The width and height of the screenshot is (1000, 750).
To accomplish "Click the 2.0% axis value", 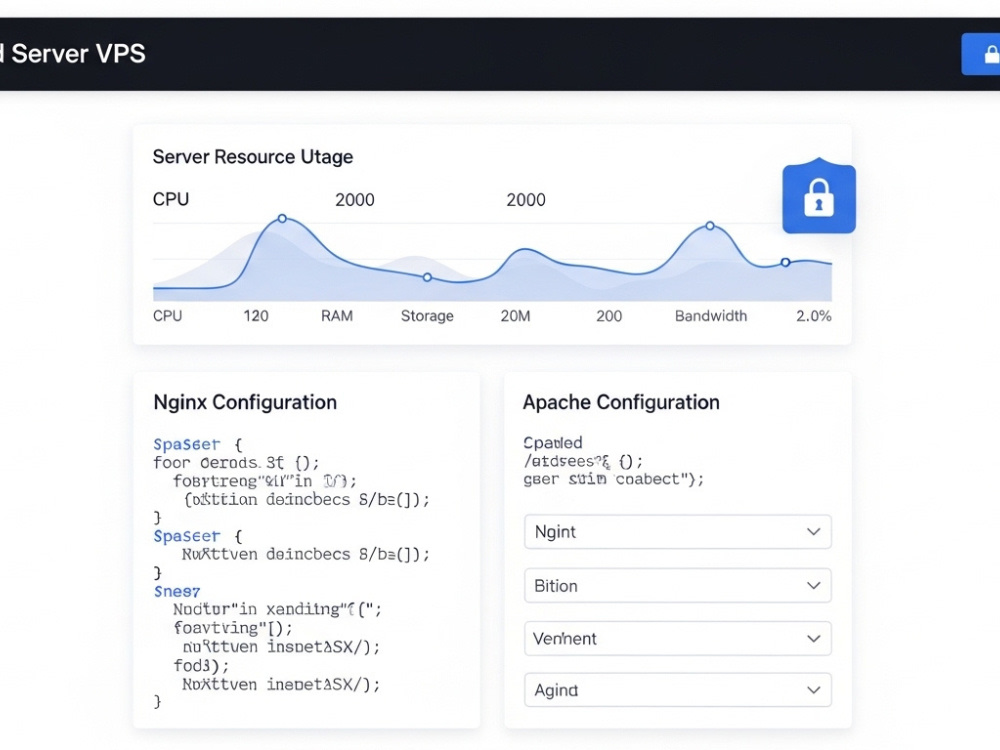I will click(813, 316).
